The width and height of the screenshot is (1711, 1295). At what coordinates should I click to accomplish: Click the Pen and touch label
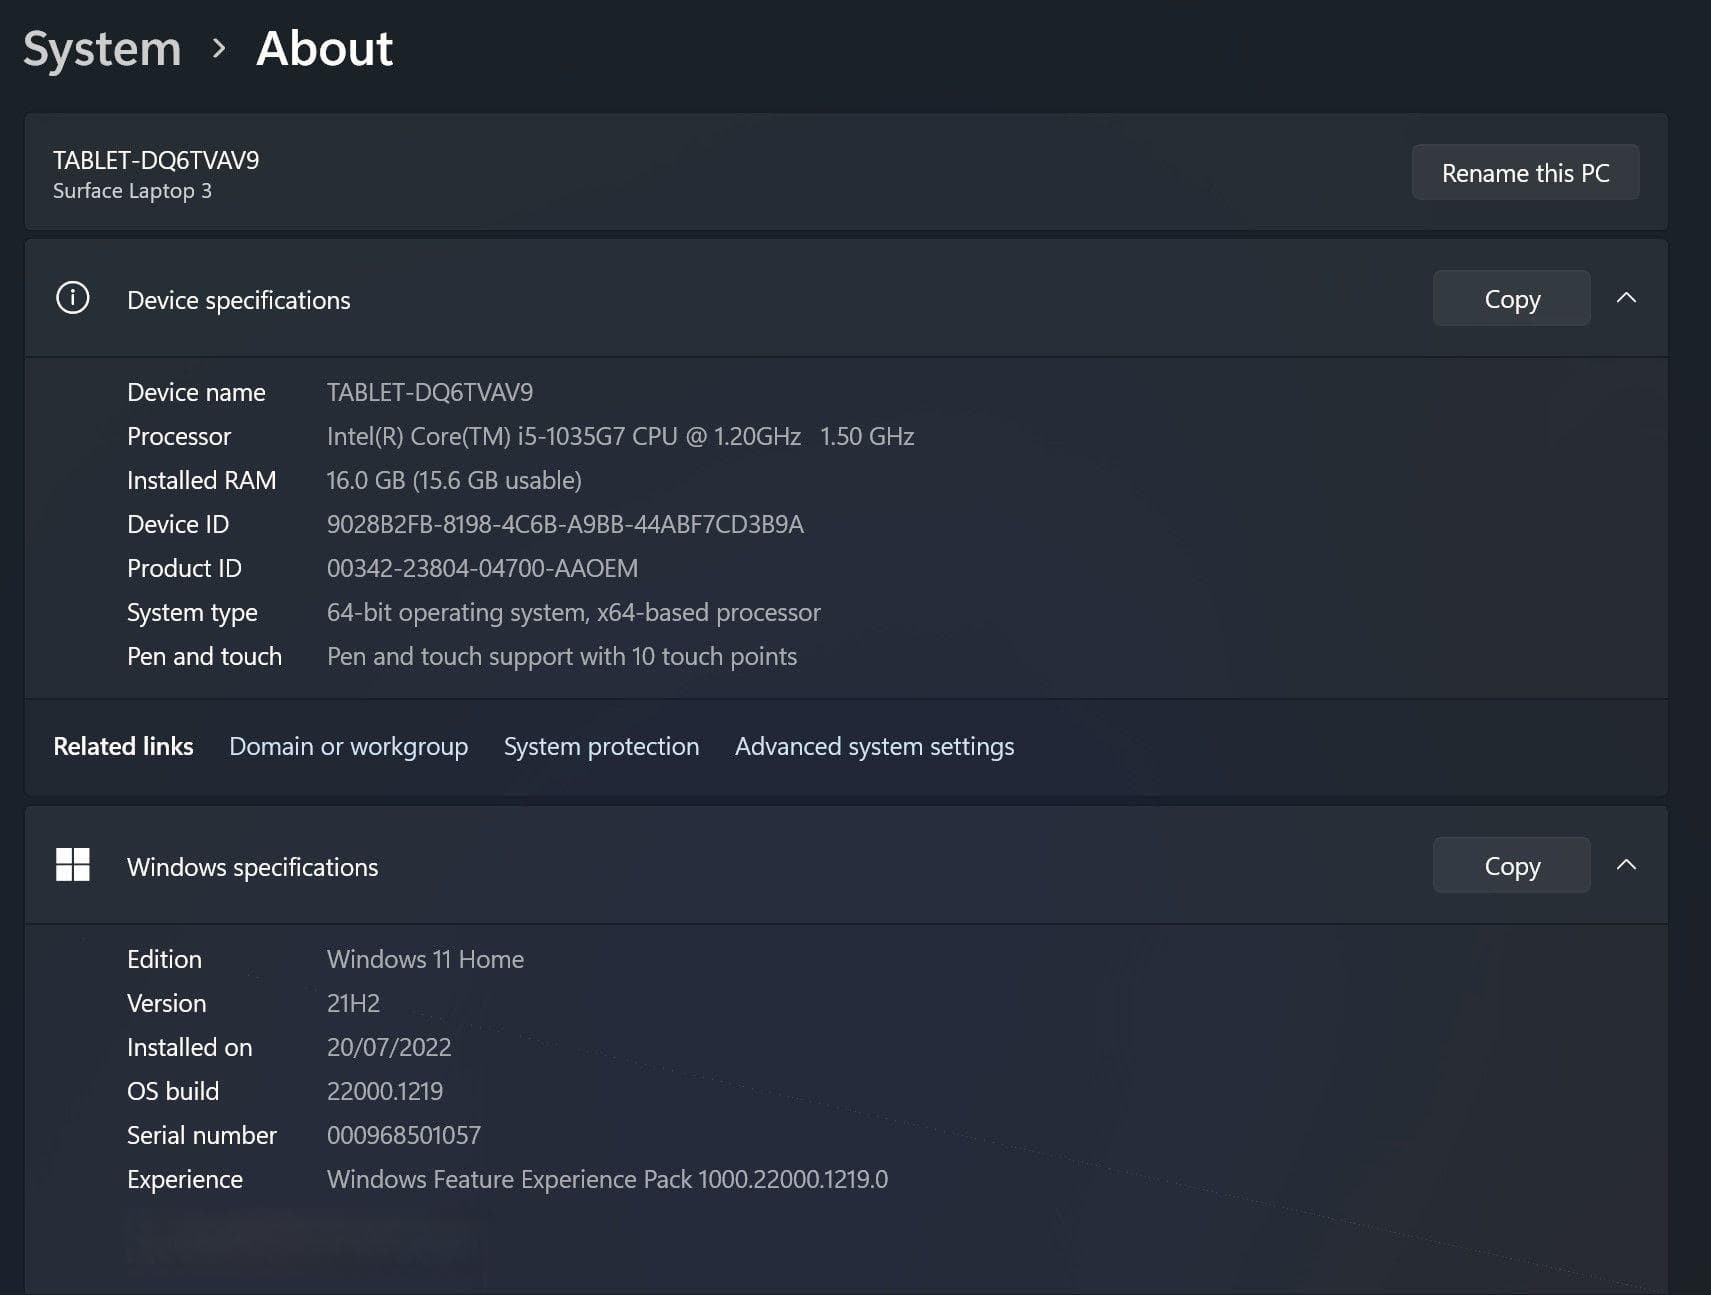[204, 656]
